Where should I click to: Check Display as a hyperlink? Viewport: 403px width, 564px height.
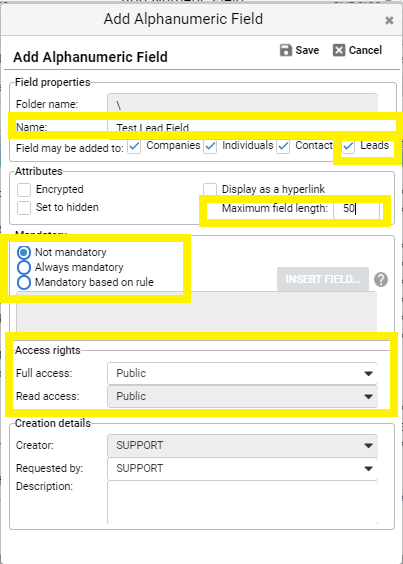[x=210, y=189]
